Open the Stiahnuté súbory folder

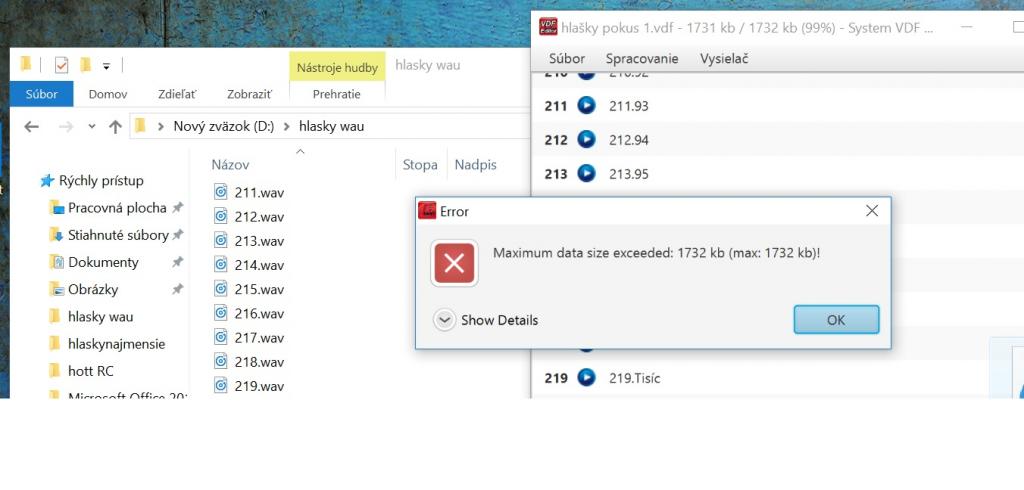coord(117,235)
